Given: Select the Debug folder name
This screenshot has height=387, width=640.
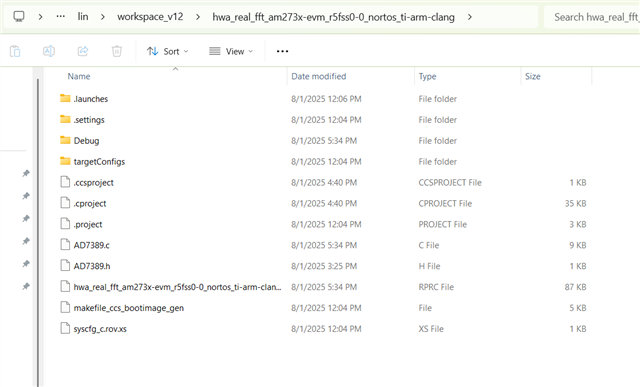Looking at the screenshot, I should (x=86, y=140).
